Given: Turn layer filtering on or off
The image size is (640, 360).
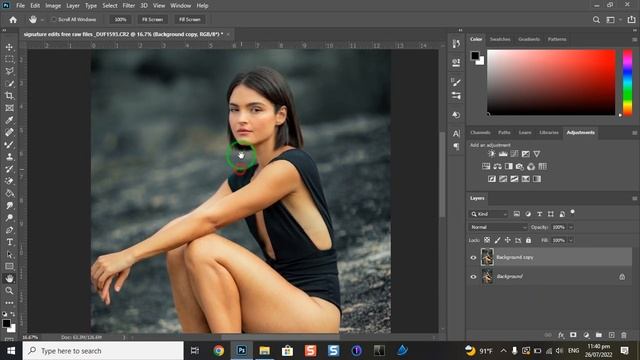Looking at the screenshot, I should tap(572, 212).
